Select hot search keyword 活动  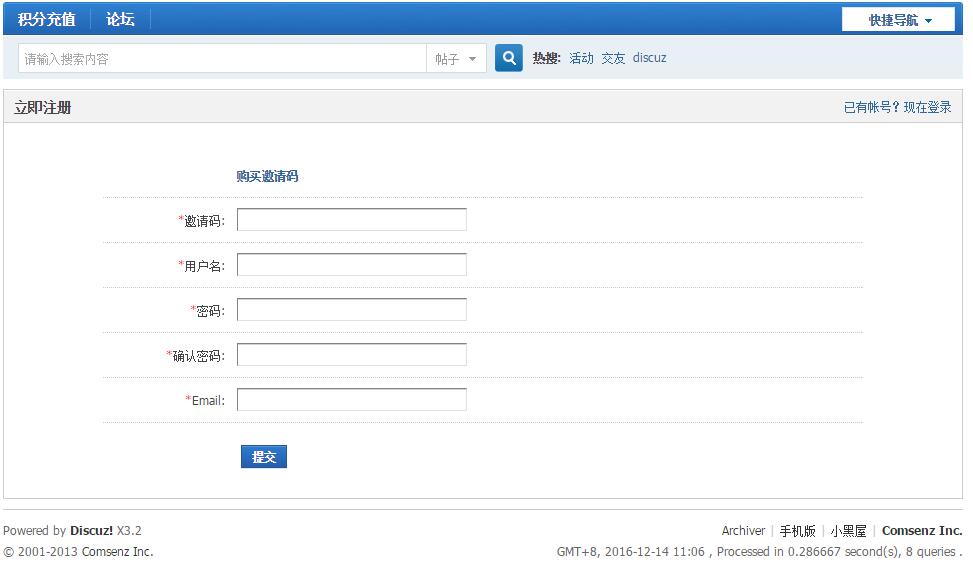tap(581, 59)
